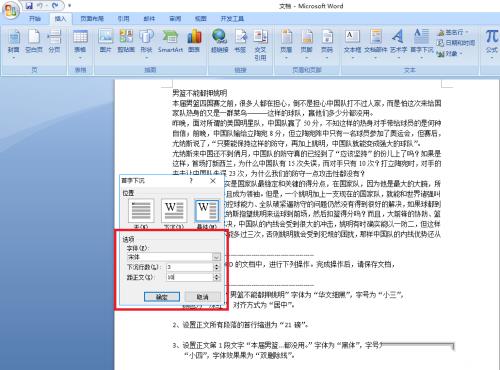
Task: Open the 字体 font dropdown in dialog
Action: point(216,257)
